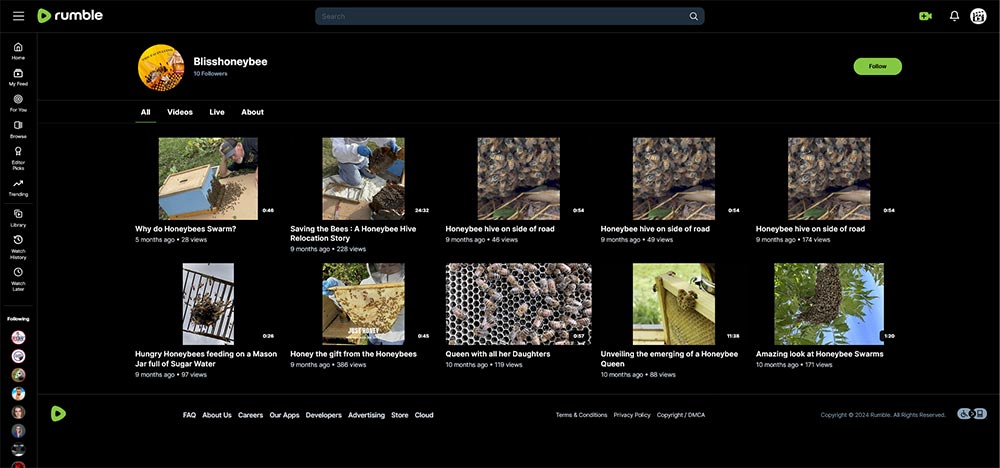Click title Hungry Honeybees feeding on Mason Jar

point(206,359)
